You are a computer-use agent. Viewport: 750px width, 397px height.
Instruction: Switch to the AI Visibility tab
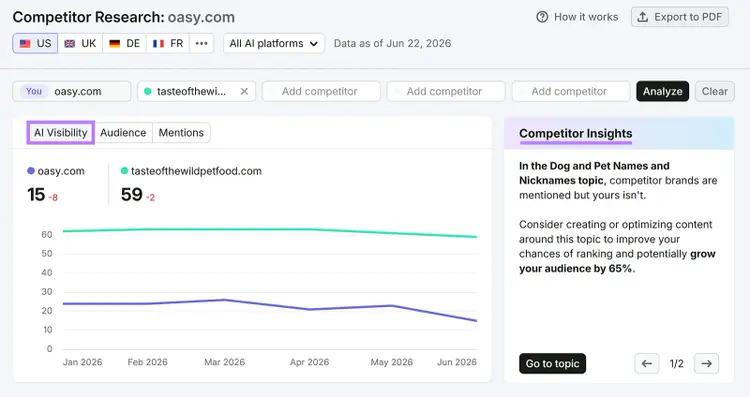[61, 132]
